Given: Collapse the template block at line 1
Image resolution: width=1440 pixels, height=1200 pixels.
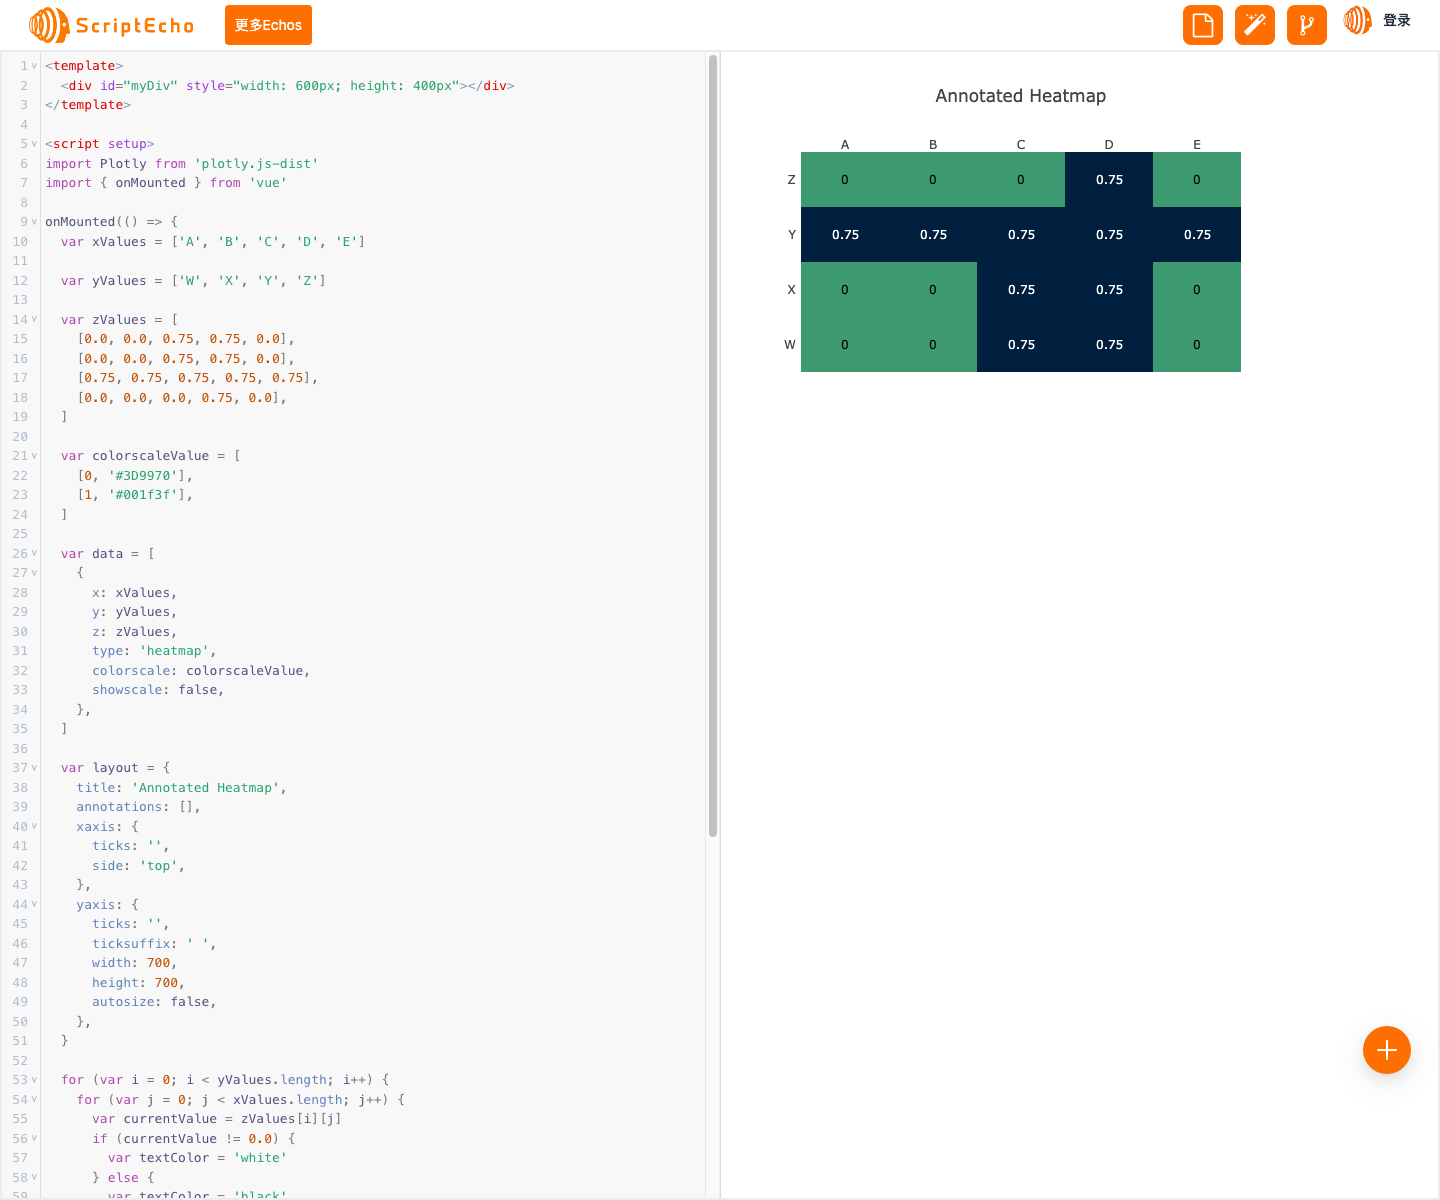Looking at the screenshot, I should click(x=33, y=65).
